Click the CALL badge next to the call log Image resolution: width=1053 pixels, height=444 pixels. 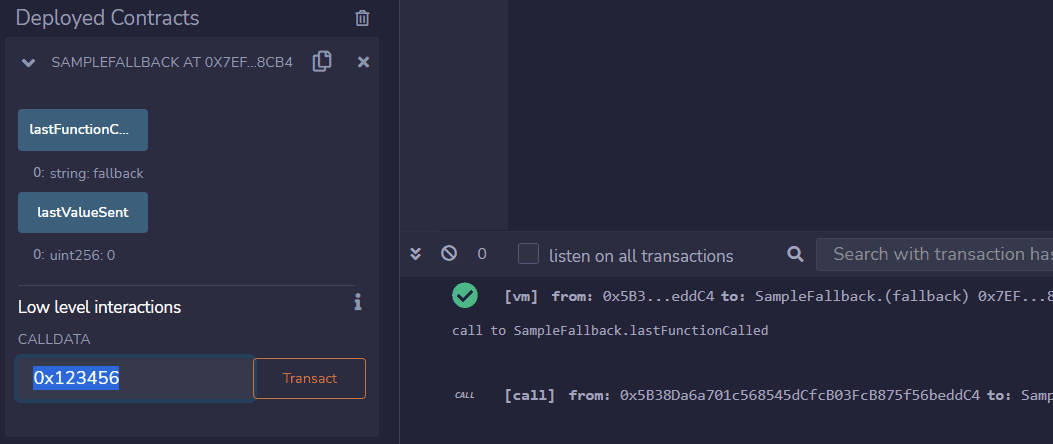(465, 395)
